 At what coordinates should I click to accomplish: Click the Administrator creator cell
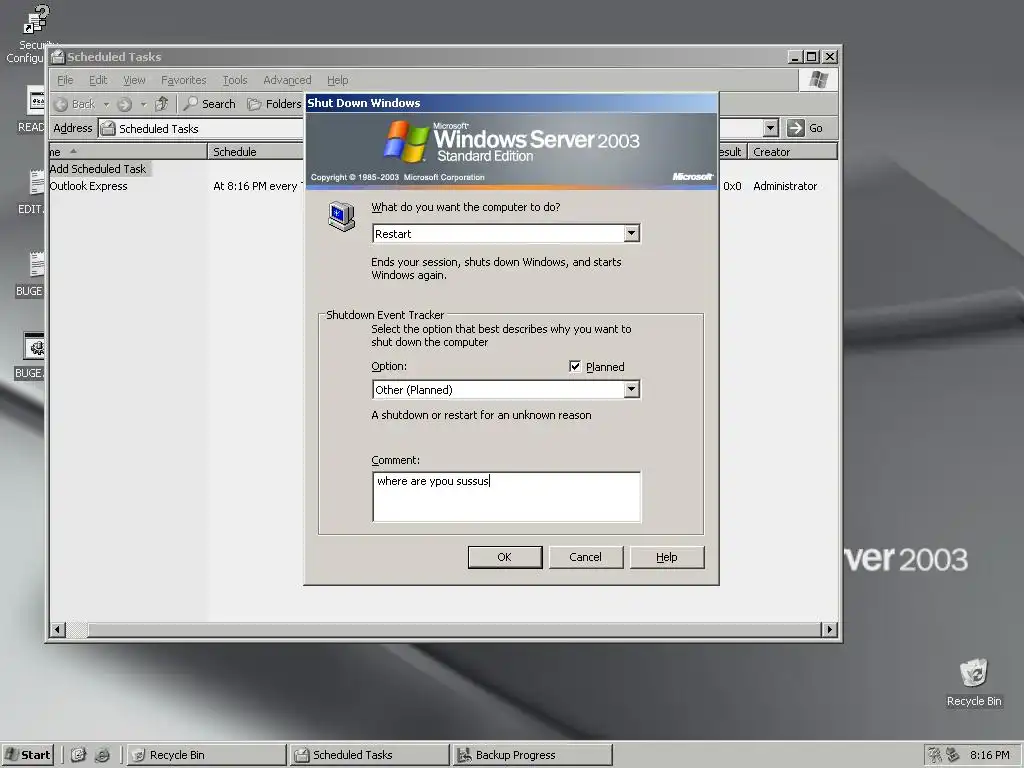point(785,186)
